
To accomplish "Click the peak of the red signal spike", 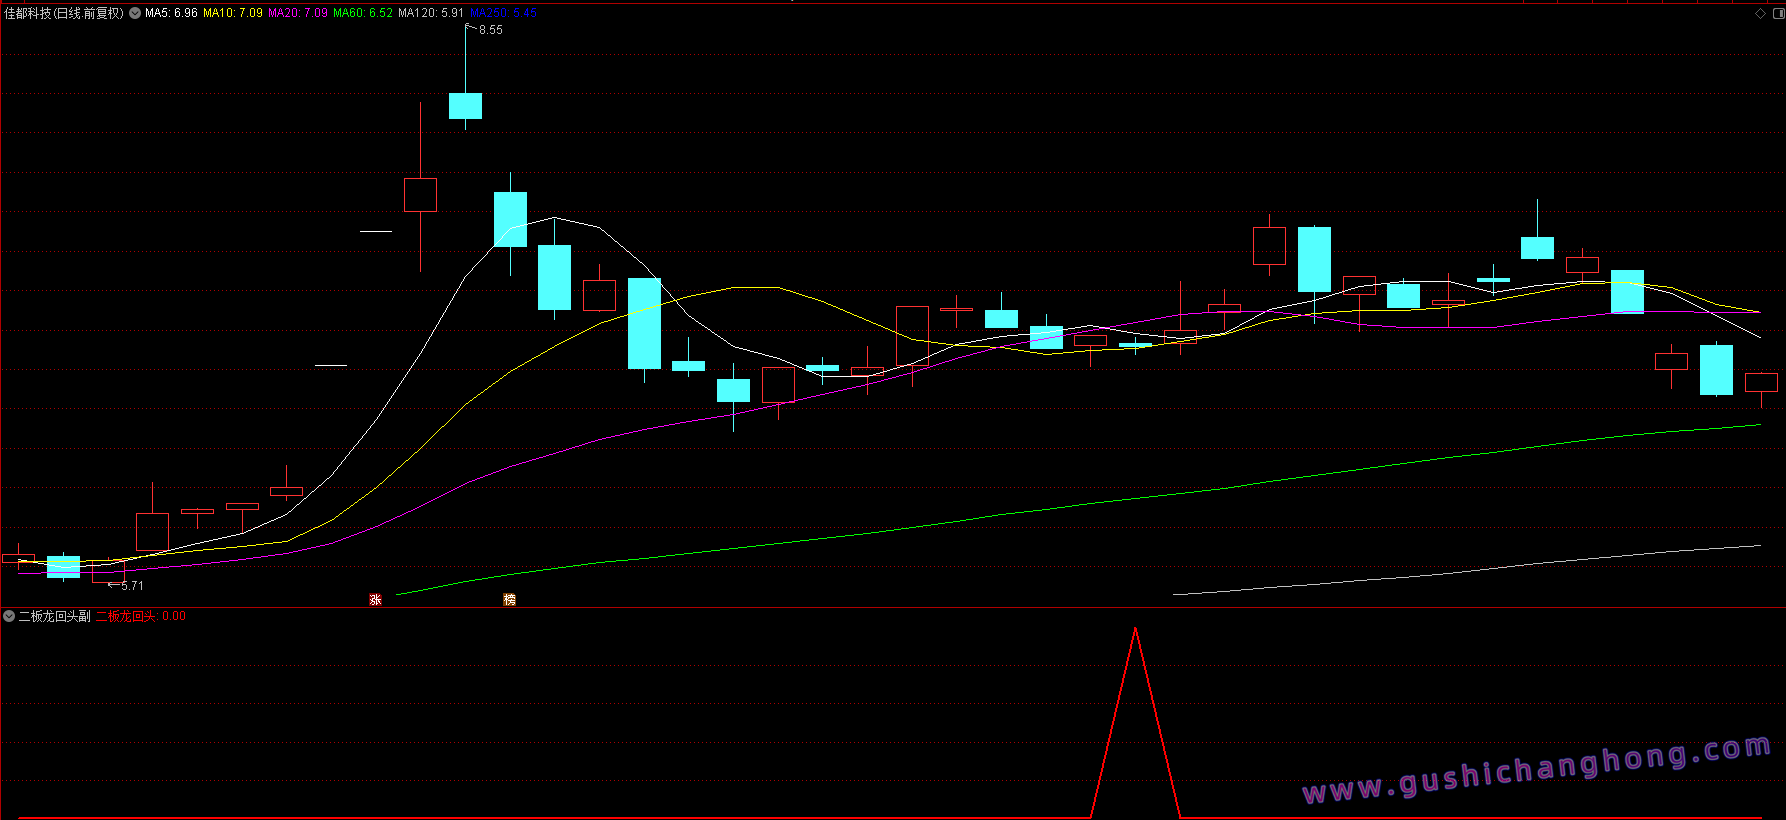I will point(1135,629).
